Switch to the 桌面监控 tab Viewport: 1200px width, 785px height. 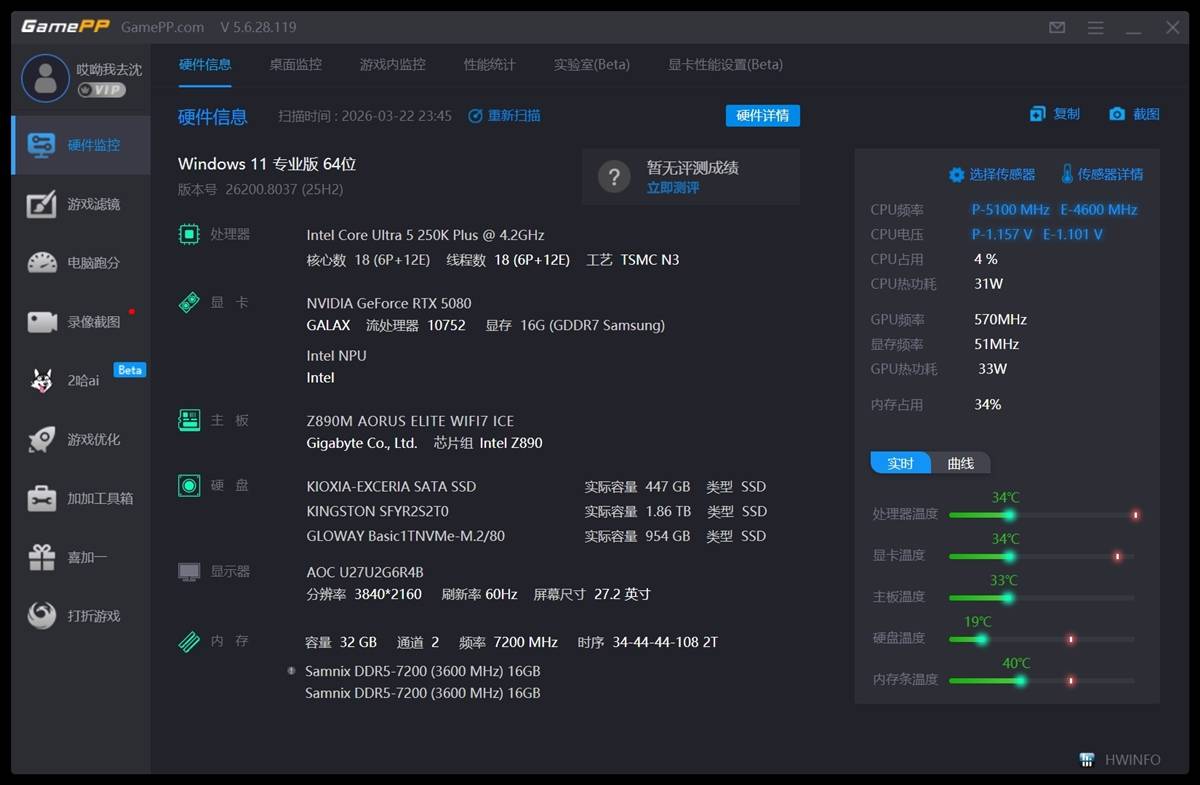click(x=295, y=65)
